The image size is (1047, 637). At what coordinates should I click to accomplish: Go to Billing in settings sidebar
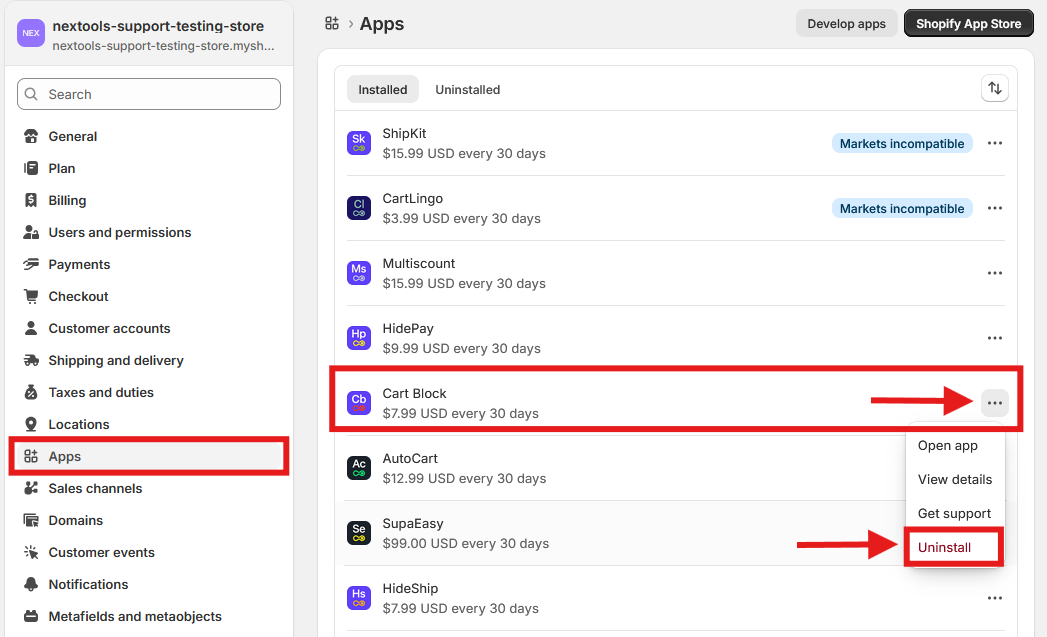tap(67, 200)
